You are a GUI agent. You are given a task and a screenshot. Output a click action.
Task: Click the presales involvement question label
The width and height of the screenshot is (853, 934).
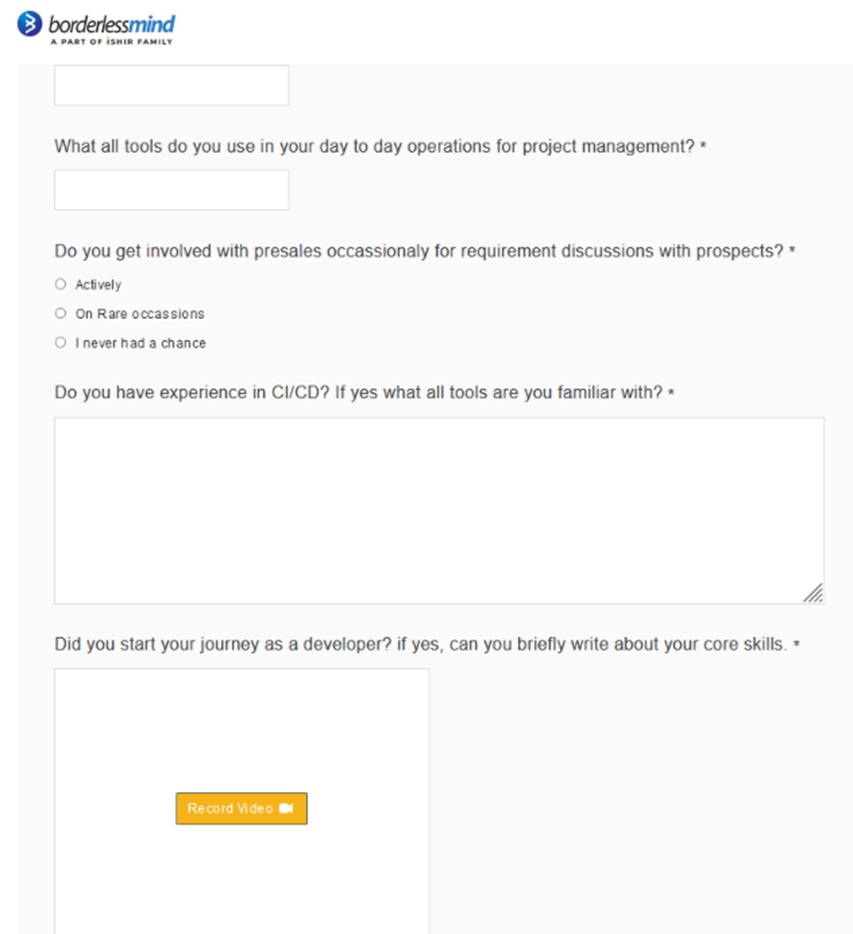click(418, 251)
